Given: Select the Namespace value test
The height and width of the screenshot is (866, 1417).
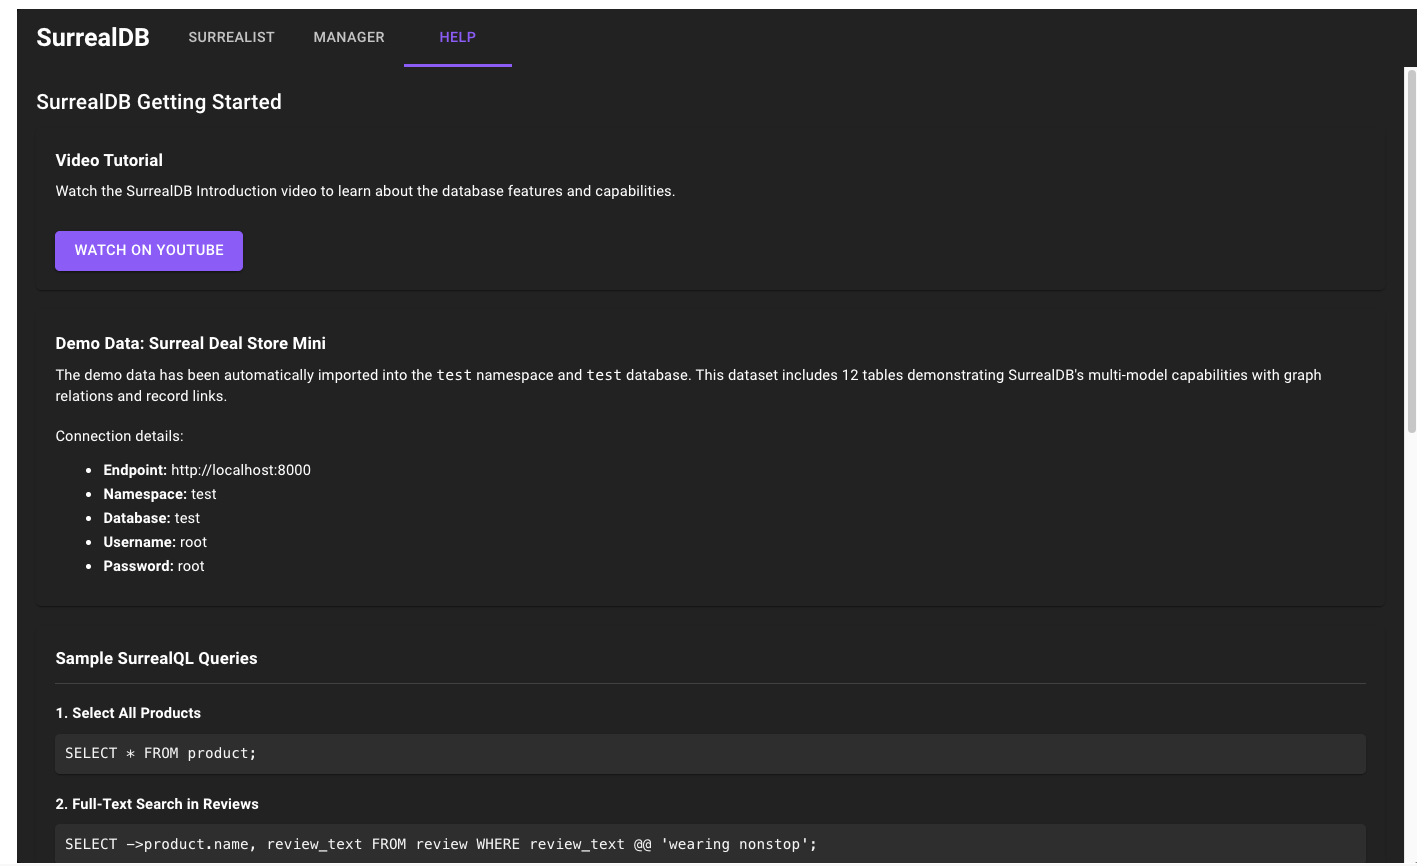Looking at the screenshot, I should point(203,493).
